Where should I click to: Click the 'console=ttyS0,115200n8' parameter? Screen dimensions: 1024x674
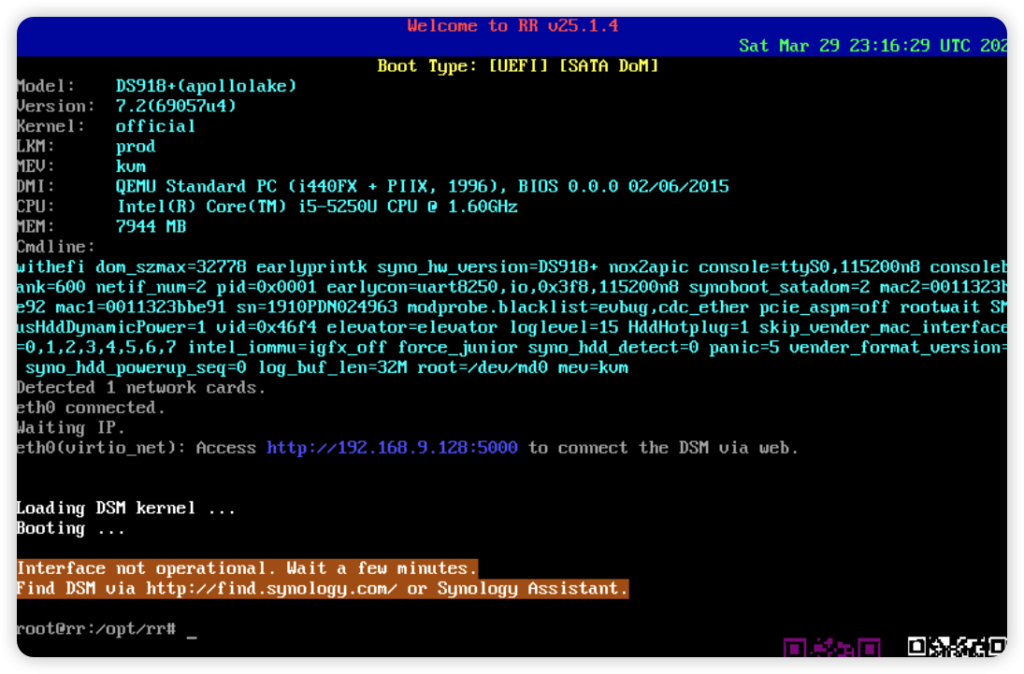pos(809,267)
